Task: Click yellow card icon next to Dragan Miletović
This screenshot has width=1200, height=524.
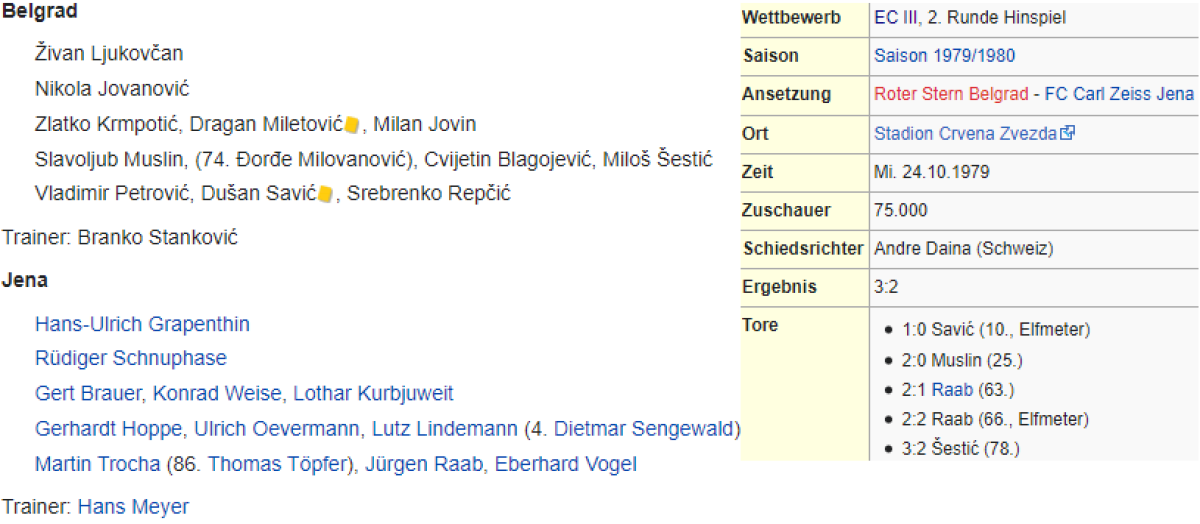Action: (x=352, y=125)
